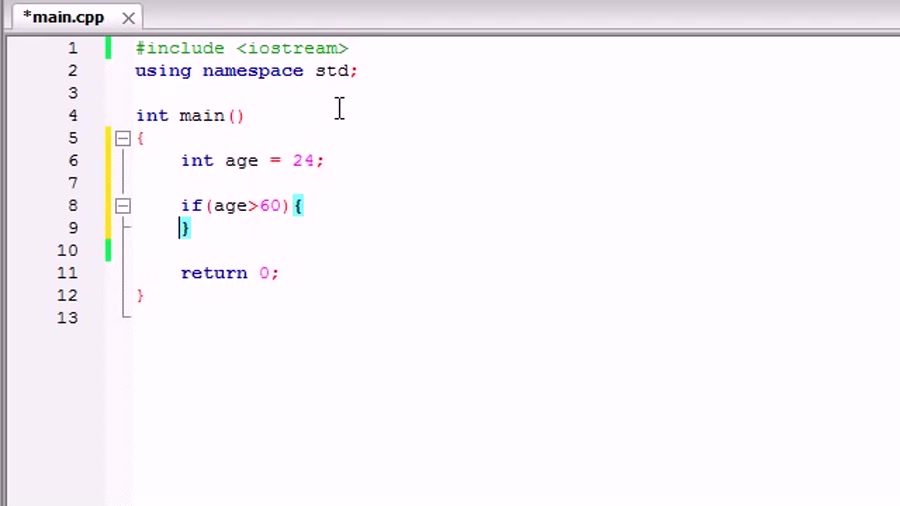Image resolution: width=900 pixels, height=506 pixels.
Task: Click the red closing brace on line 12
Action: click(140, 295)
